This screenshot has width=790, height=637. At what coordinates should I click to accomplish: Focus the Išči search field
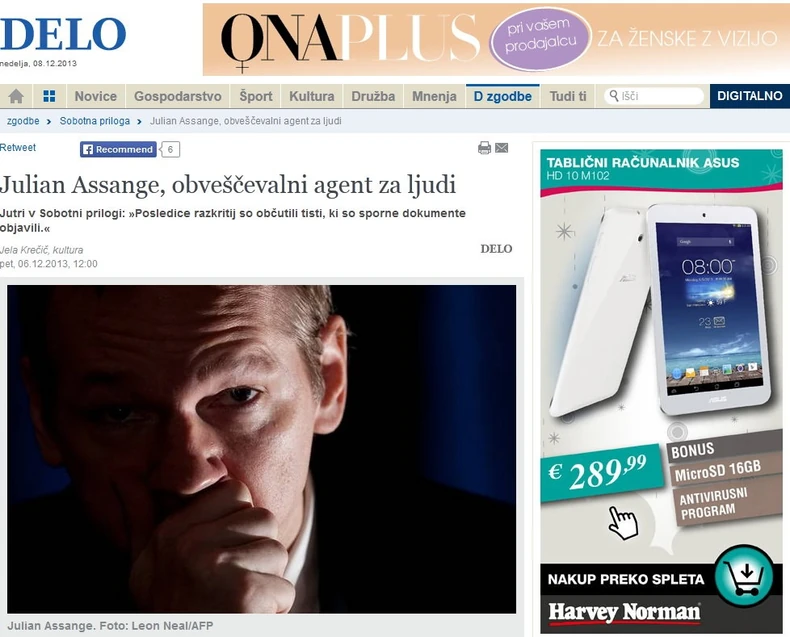pyautogui.click(x=654, y=96)
